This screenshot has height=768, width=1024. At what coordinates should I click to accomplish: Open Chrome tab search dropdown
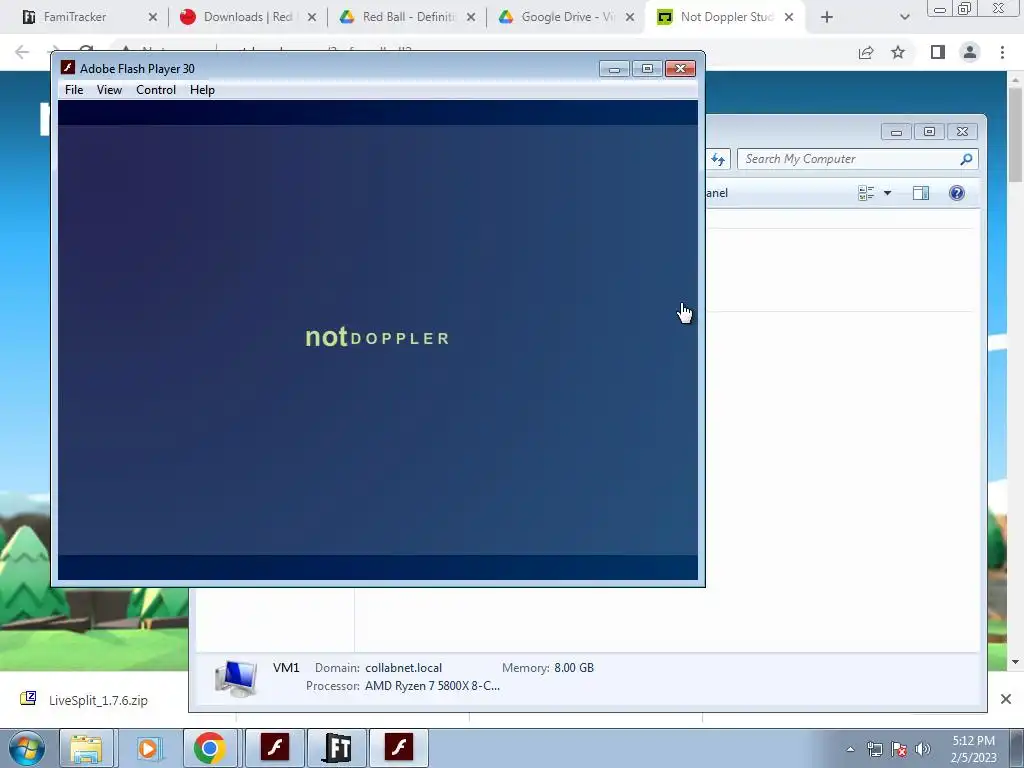[904, 17]
